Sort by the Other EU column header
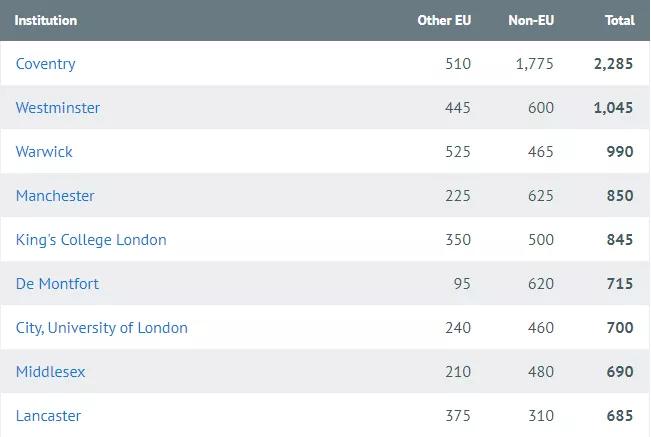The image size is (651, 437). coord(444,20)
